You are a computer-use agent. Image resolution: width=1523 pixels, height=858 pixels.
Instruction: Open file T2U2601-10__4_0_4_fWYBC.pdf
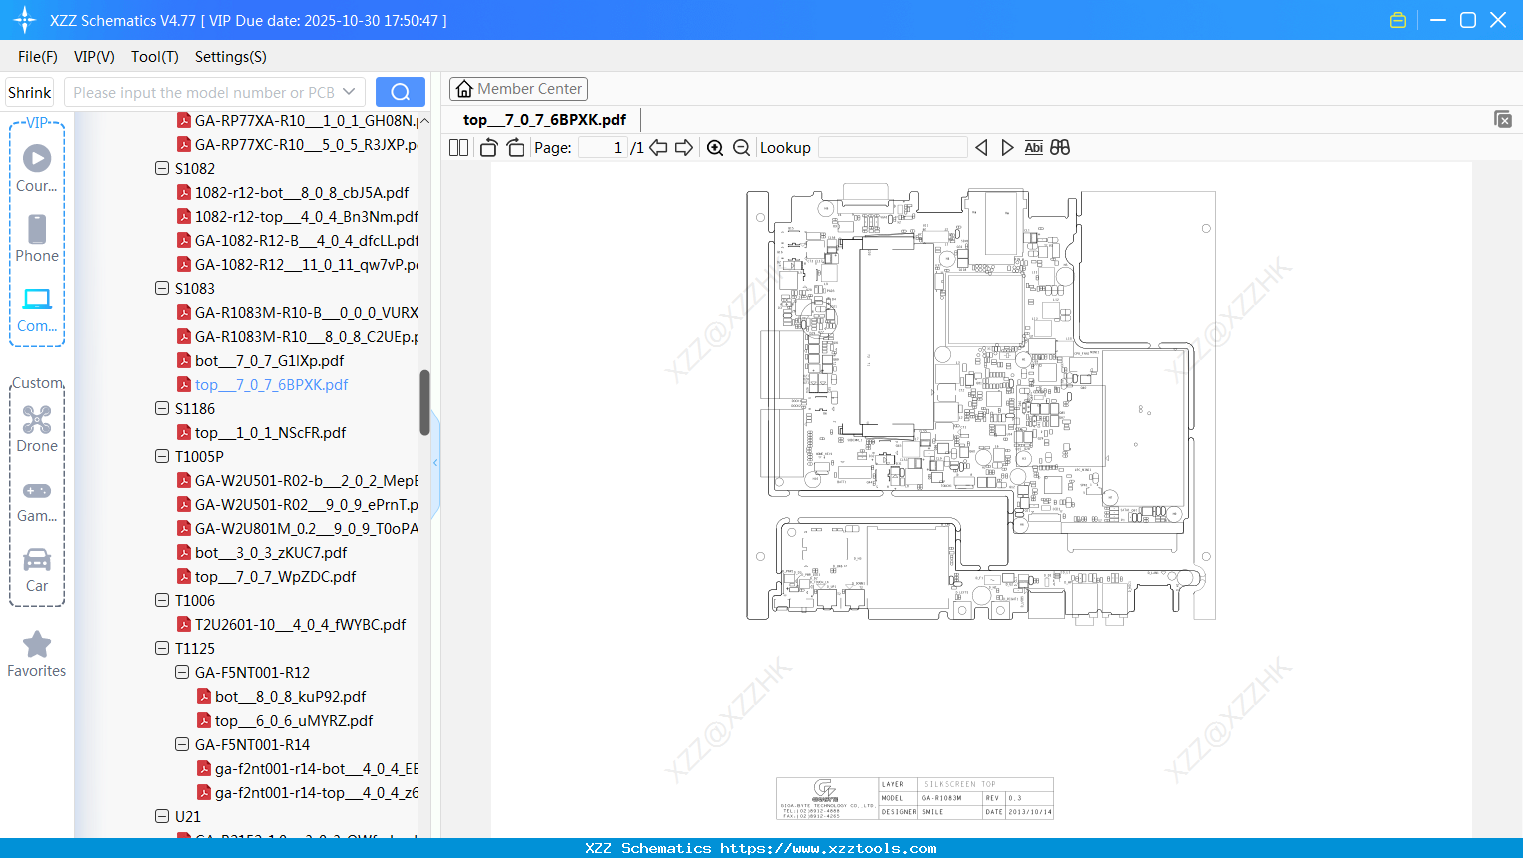coord(300,624)
